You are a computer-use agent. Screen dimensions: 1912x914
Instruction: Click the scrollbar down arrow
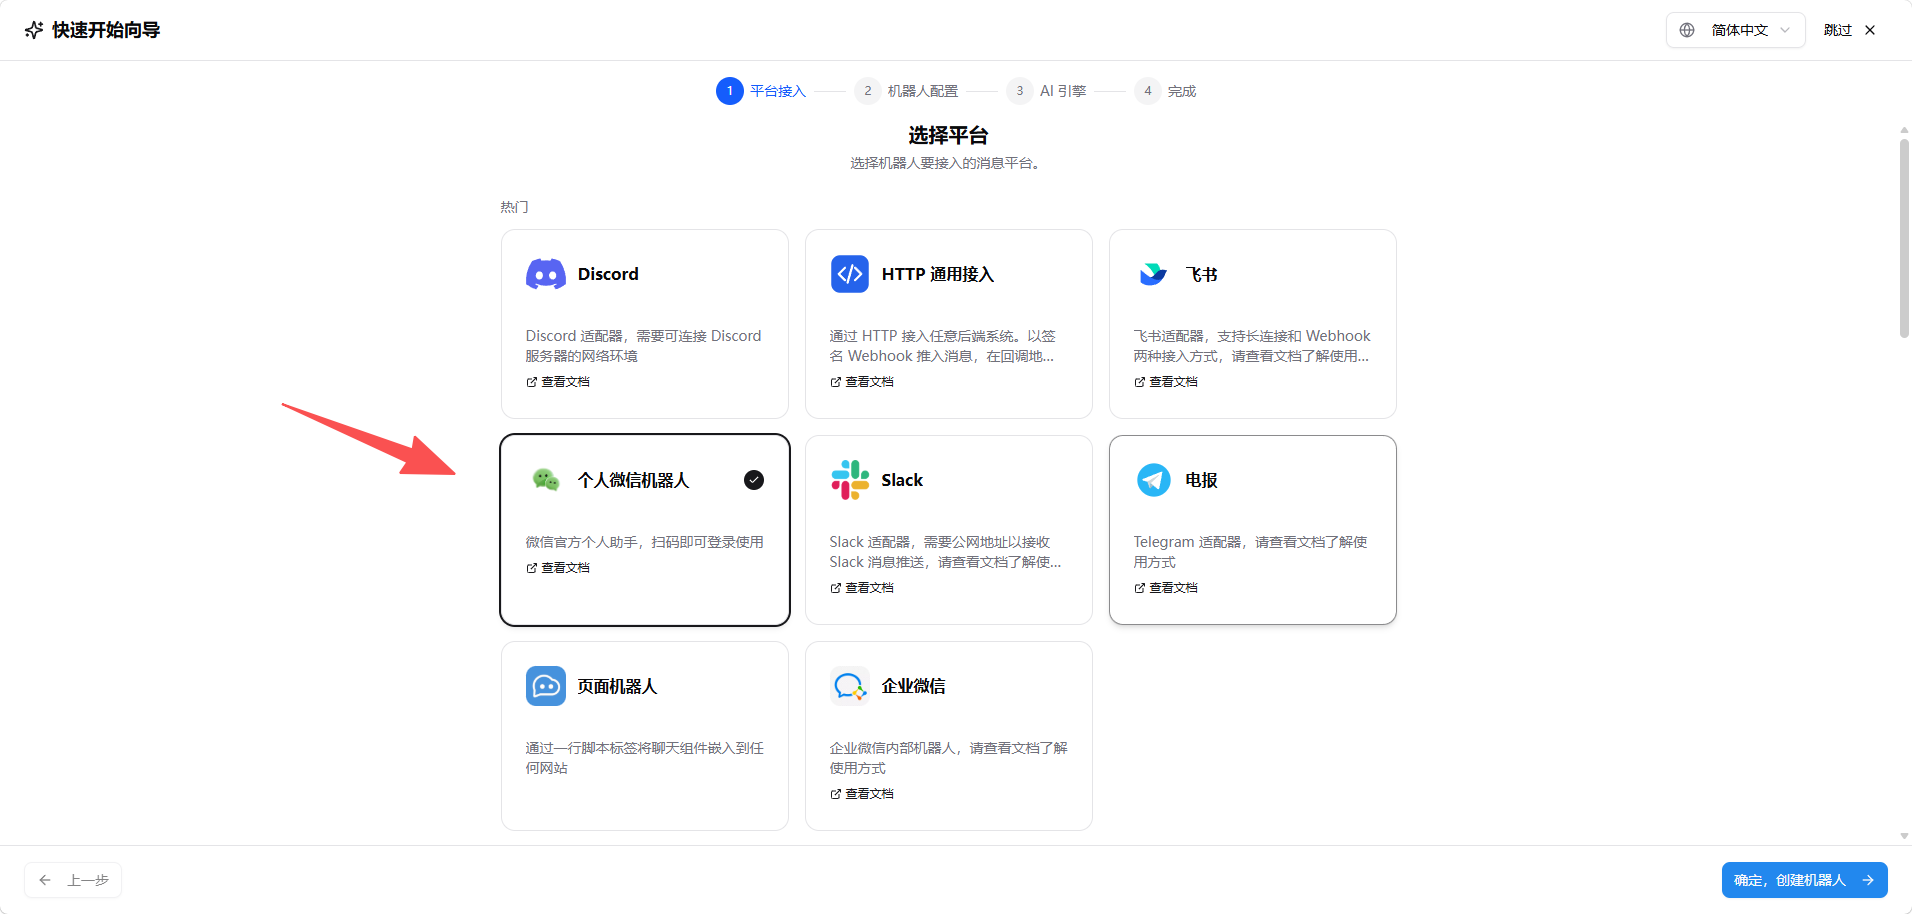pyautogui.click(x=1904, y=836)
